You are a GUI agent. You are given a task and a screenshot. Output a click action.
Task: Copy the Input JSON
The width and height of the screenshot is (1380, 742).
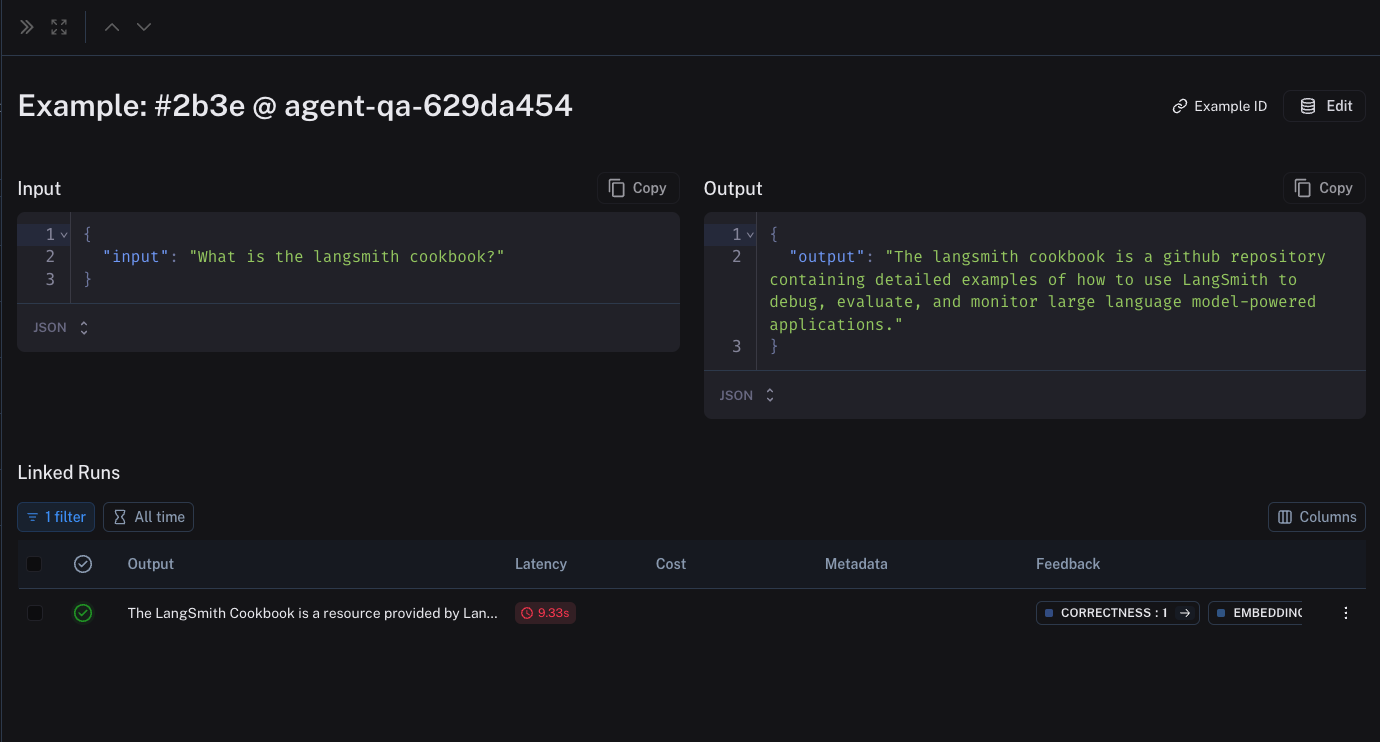coord(638,188)
